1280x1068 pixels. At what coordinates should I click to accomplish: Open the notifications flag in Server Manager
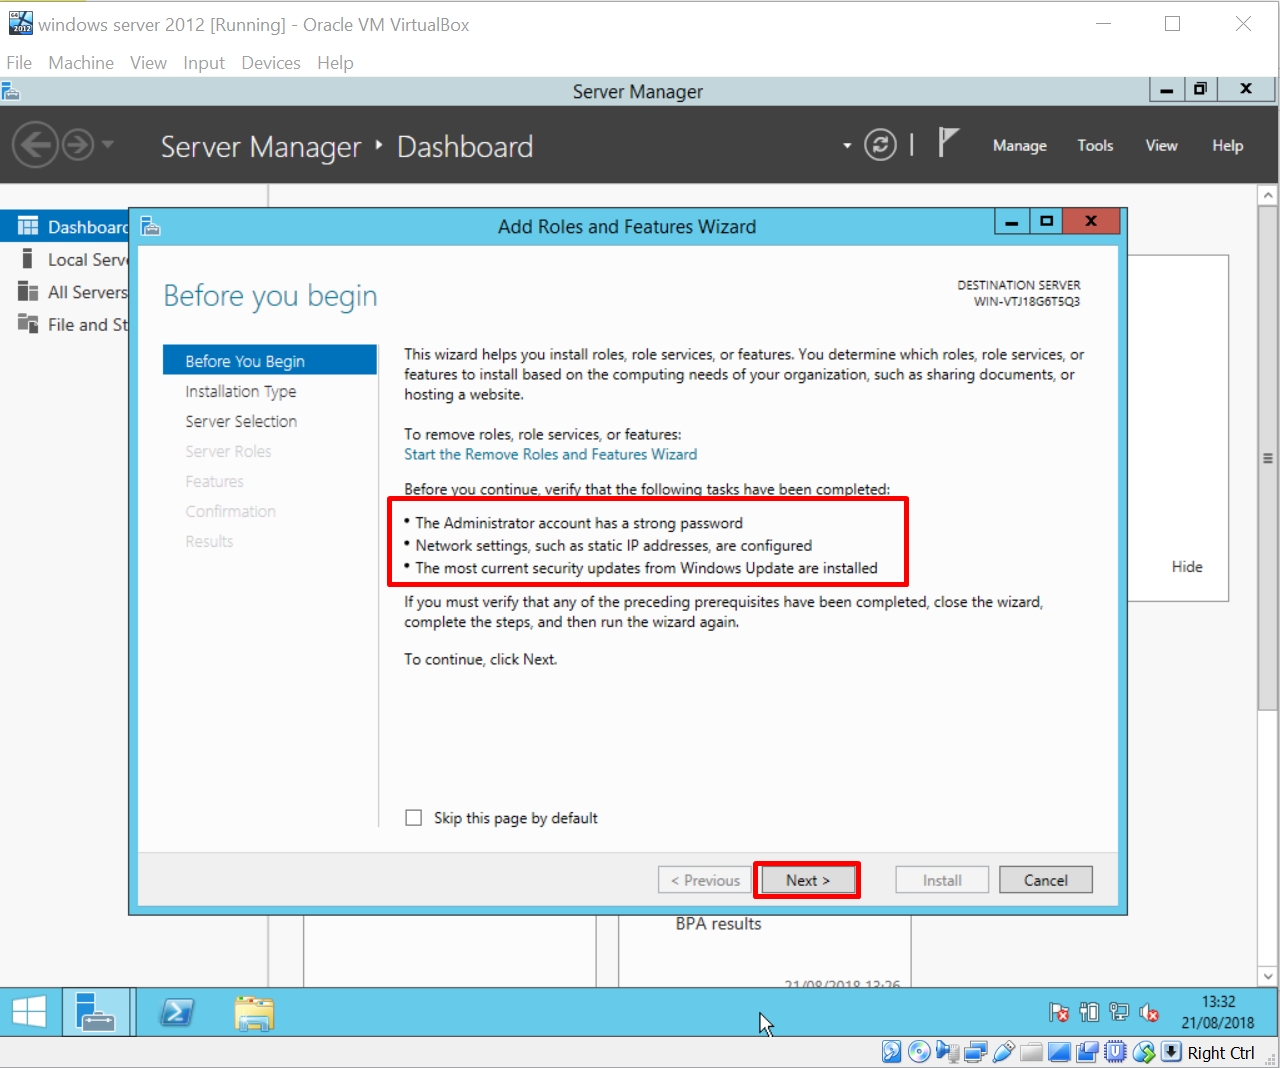[948, 143]
